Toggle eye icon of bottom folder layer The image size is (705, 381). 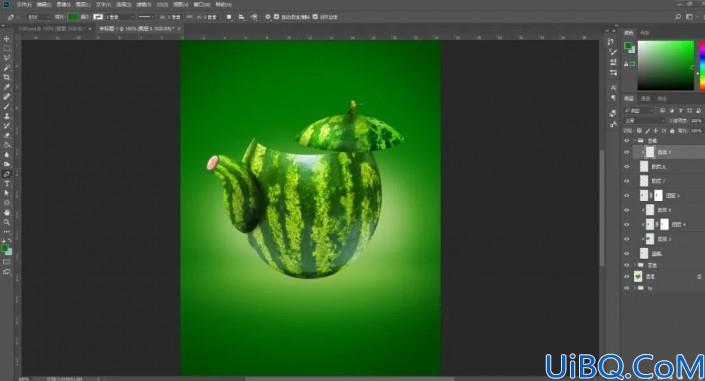pos(627,288)
